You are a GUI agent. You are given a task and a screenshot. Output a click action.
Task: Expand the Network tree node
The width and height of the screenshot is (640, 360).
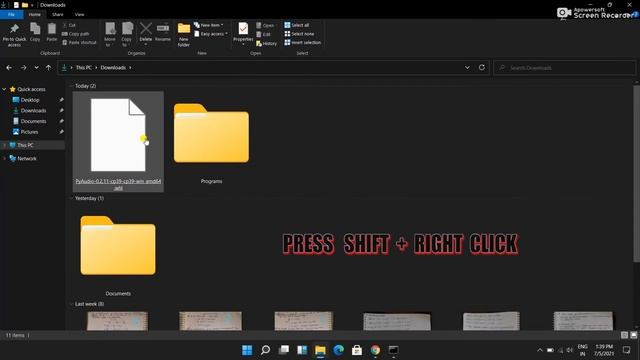click(4, 158)
